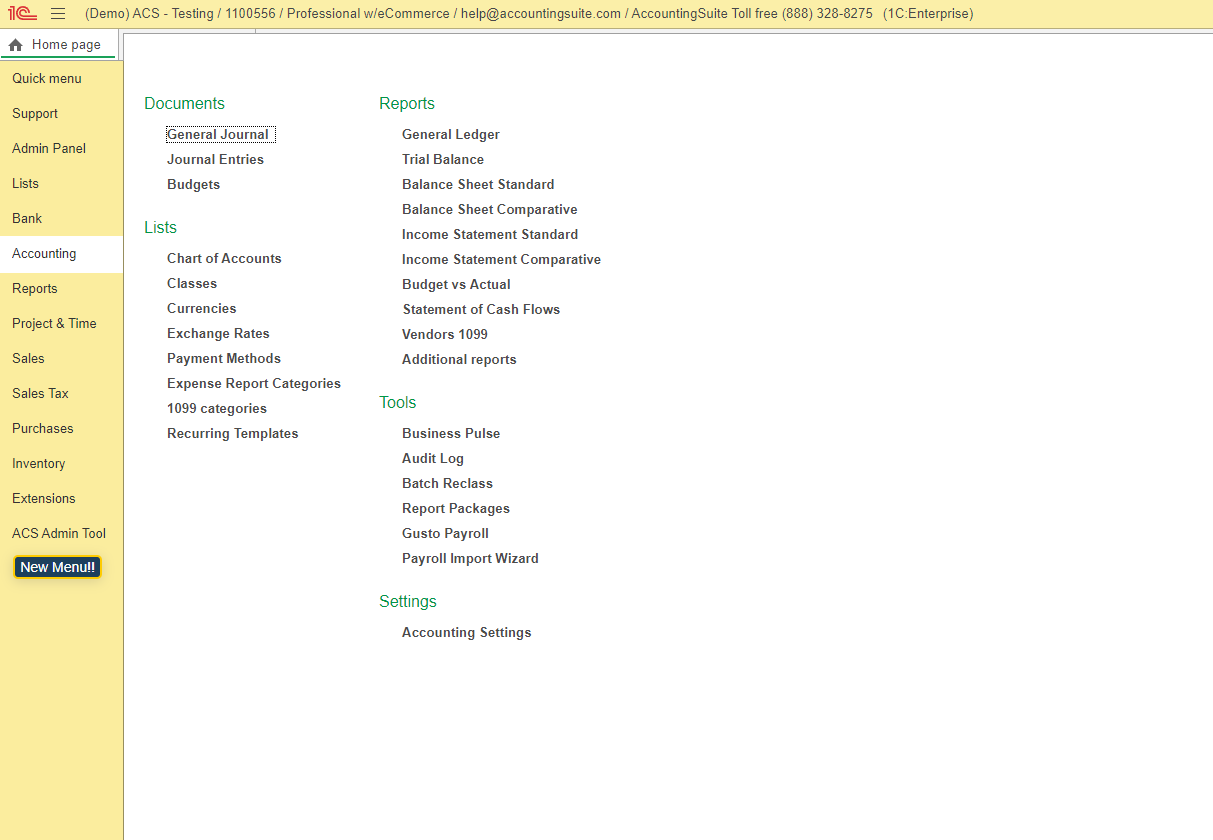Open Gusto Payroll tool
This screenshot has width=1213, height=840.
445,534
